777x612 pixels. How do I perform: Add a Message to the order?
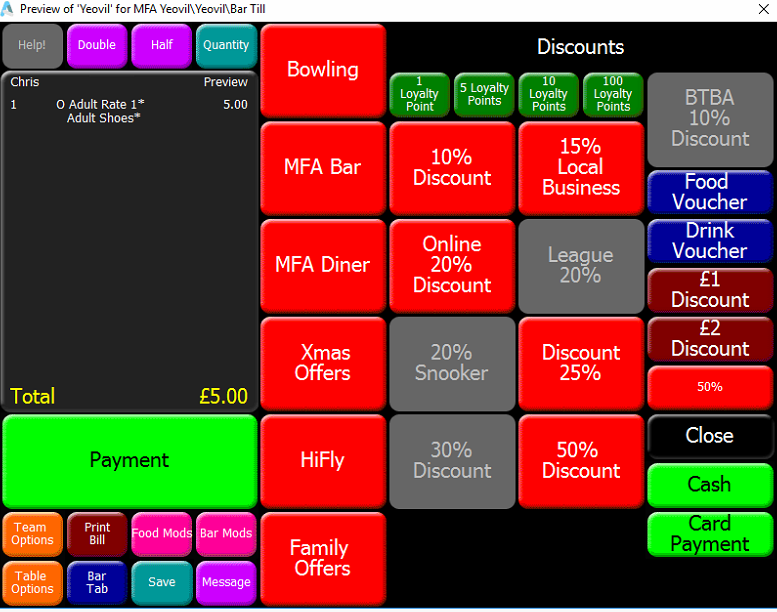coord(226,583)
